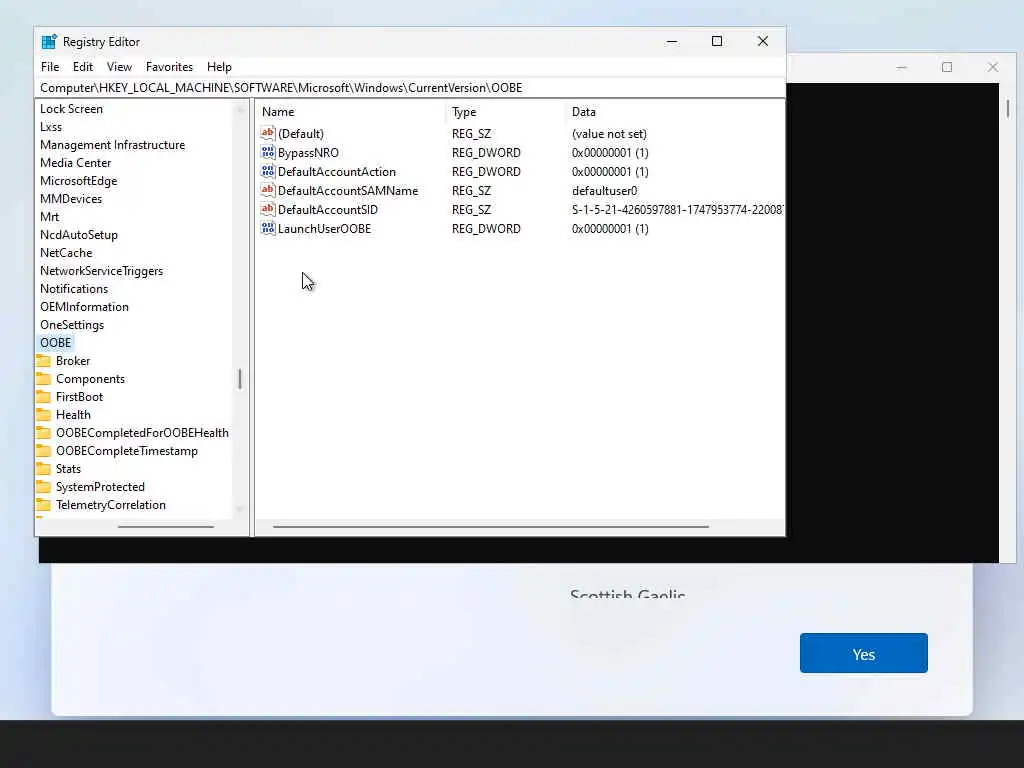The image size is (1024, 768).
Task: Open the Favorites menu
Action: [169, 67]
